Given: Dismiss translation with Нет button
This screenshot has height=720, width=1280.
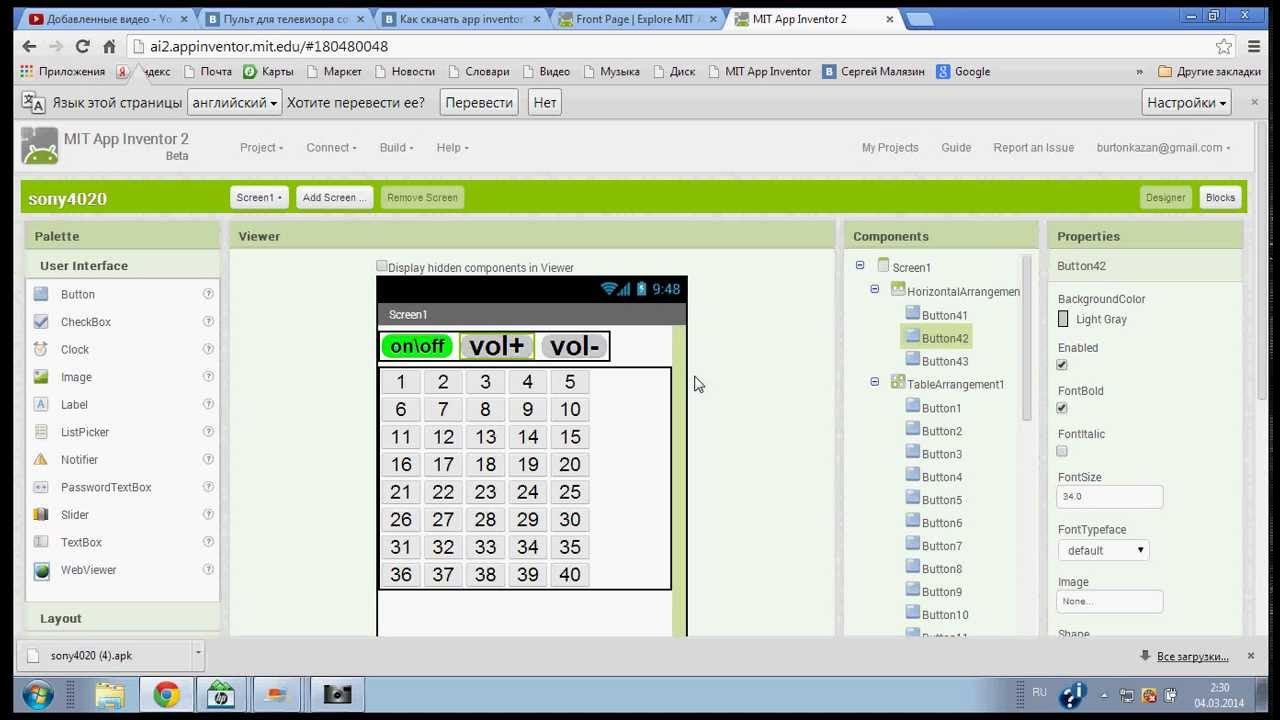Looking at the screenshot, I should (x=545, y=102).
